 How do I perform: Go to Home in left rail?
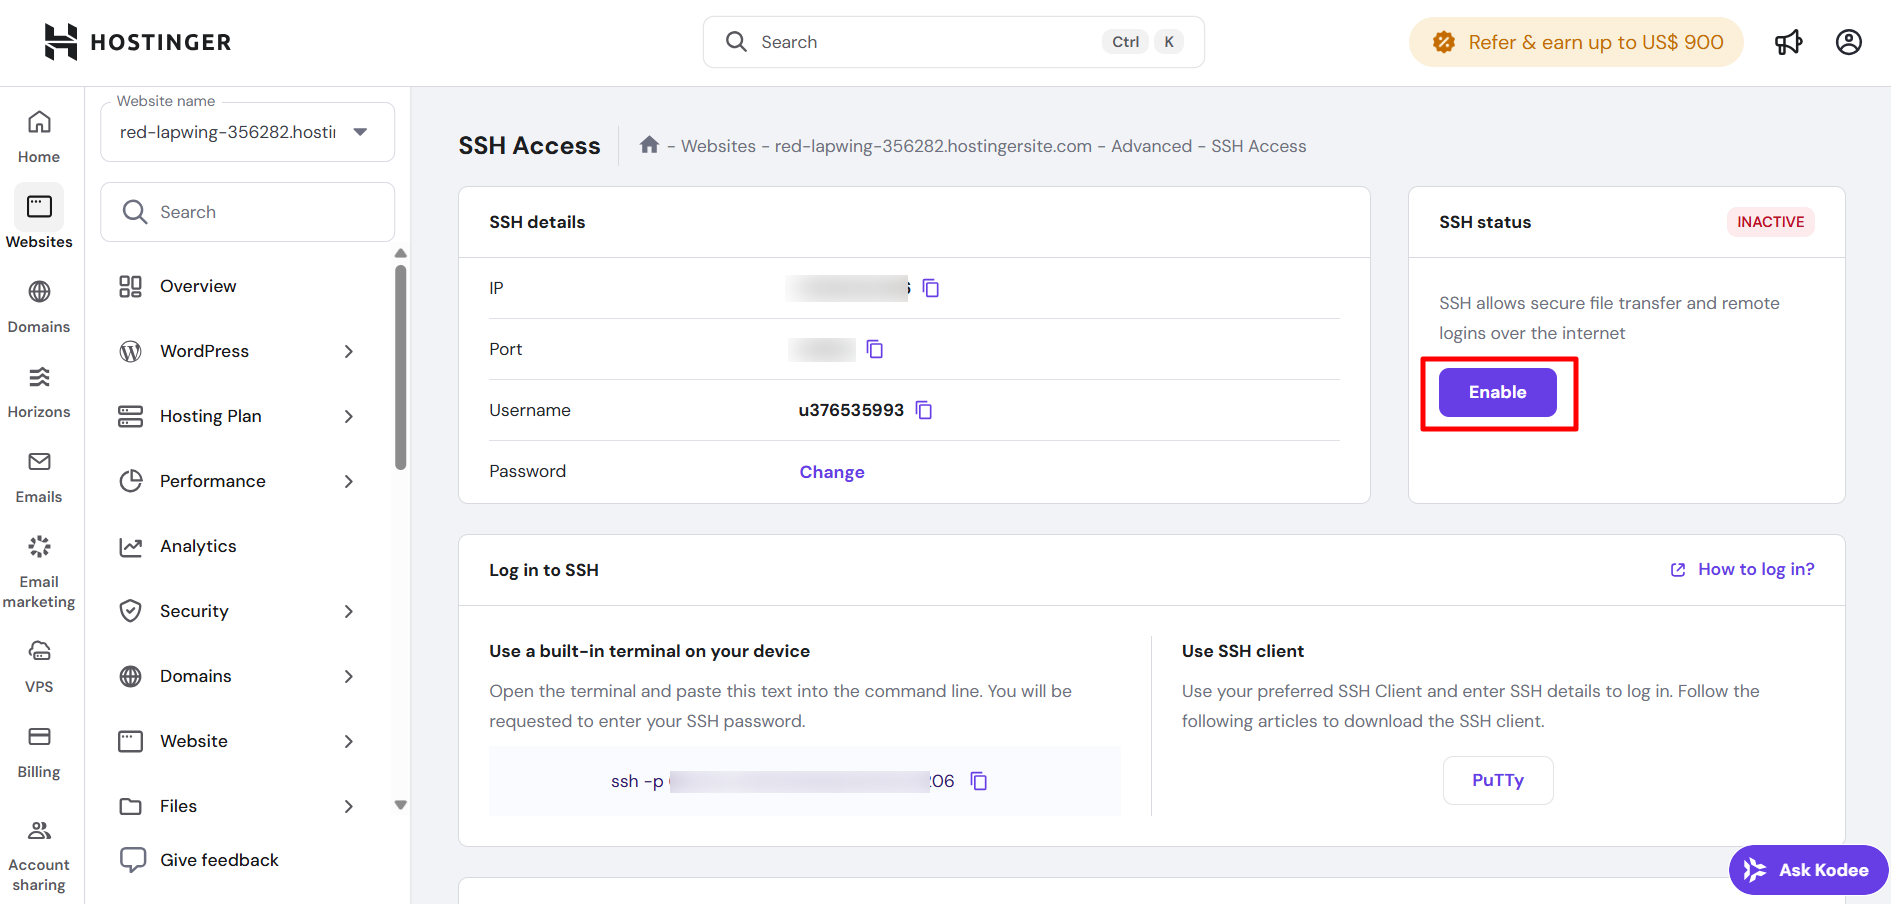pos(39,137)
